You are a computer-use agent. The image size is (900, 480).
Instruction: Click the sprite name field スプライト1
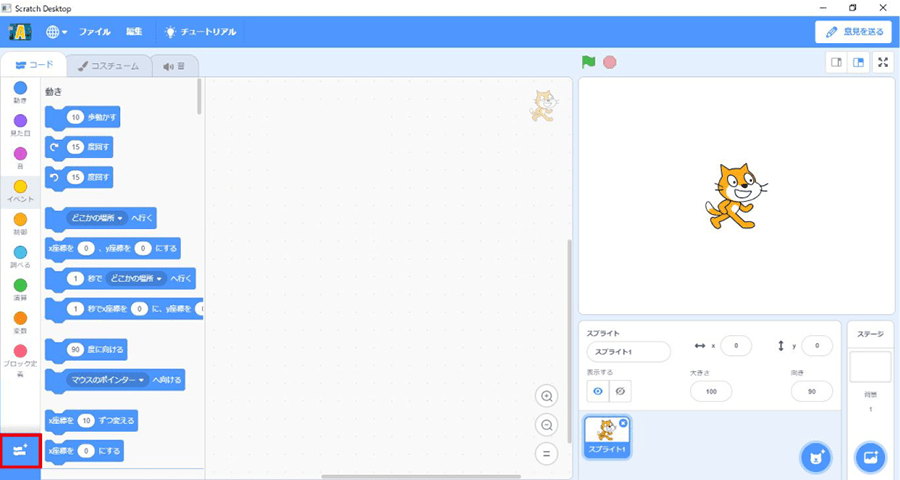(x=629, y=352)
